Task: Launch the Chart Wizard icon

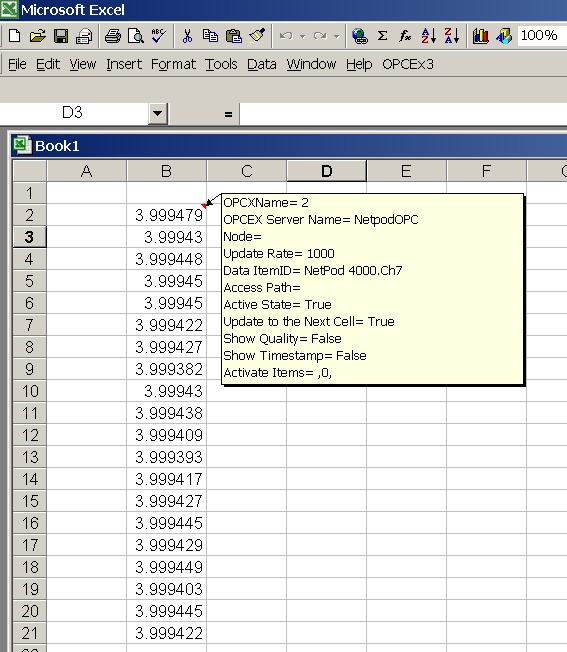Action: coord(481,36)
